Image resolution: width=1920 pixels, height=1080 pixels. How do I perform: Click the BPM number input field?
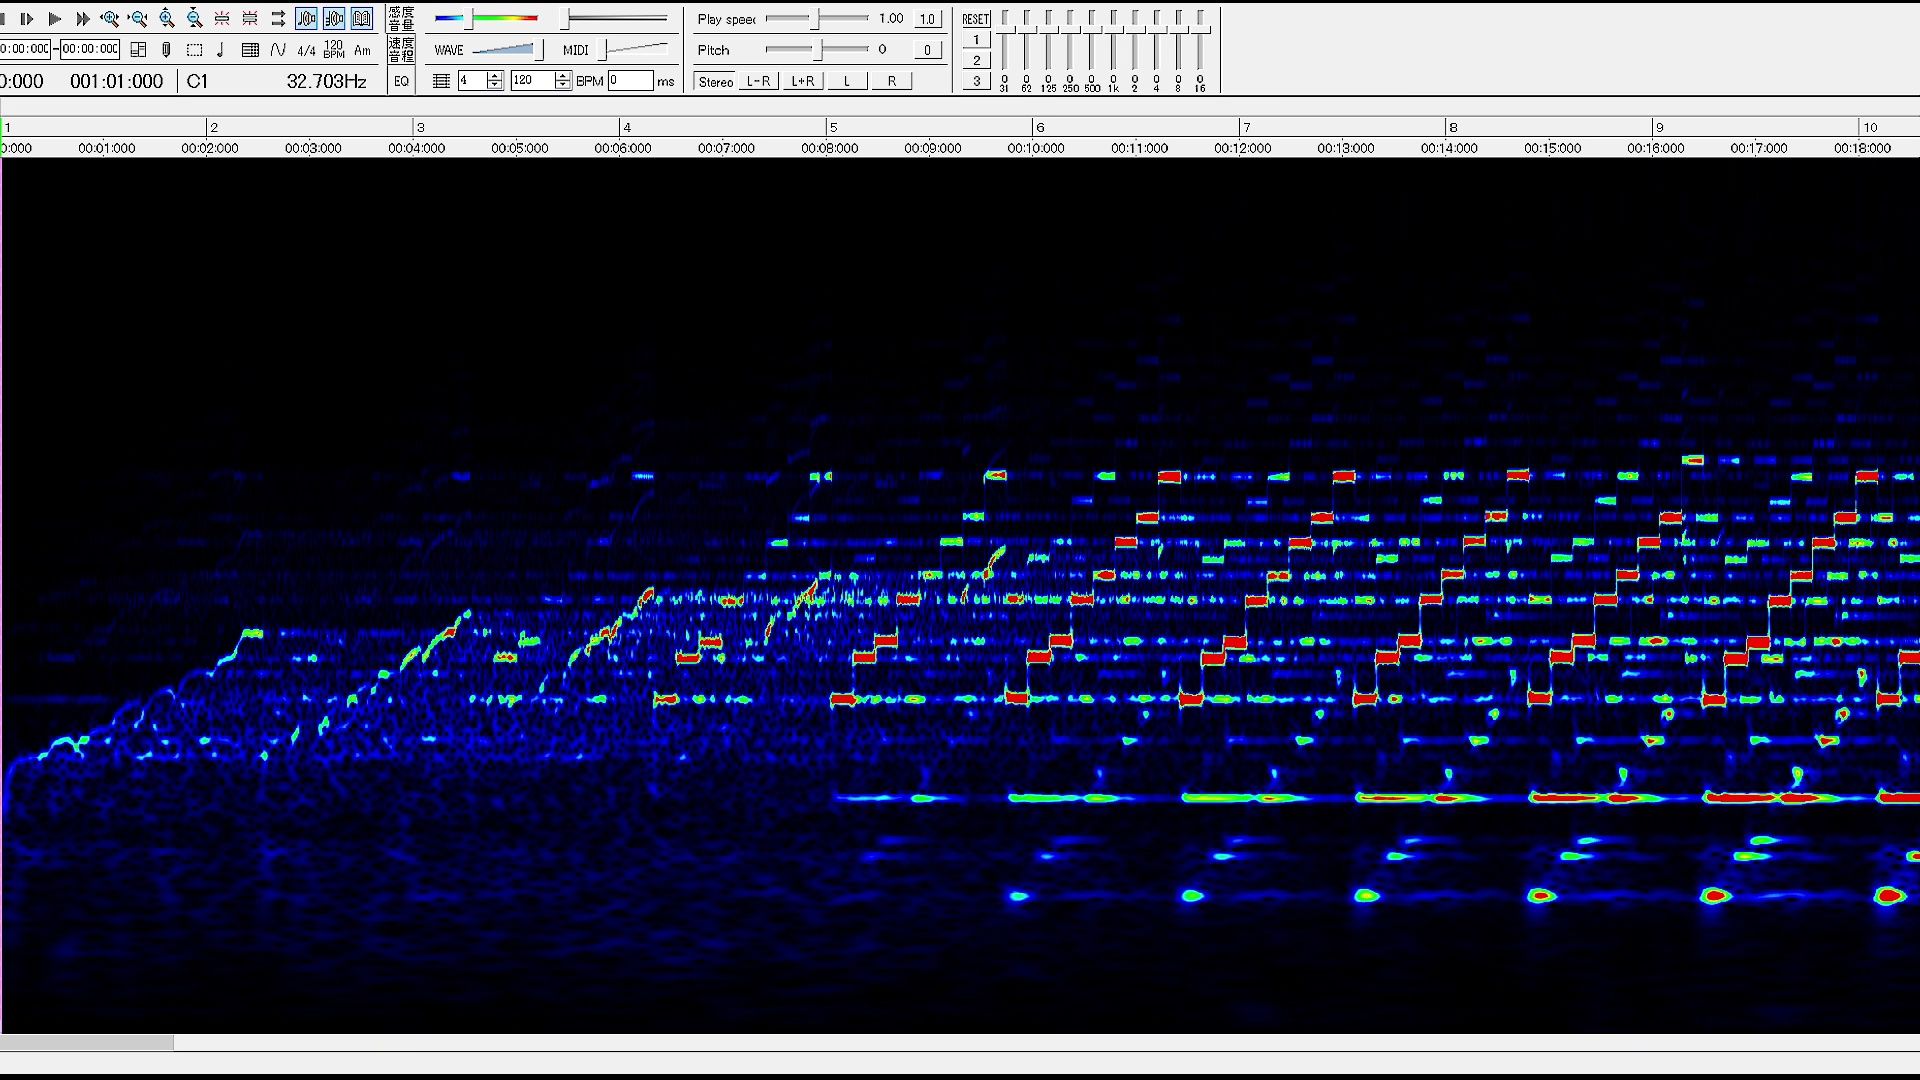tap(630, 80)
